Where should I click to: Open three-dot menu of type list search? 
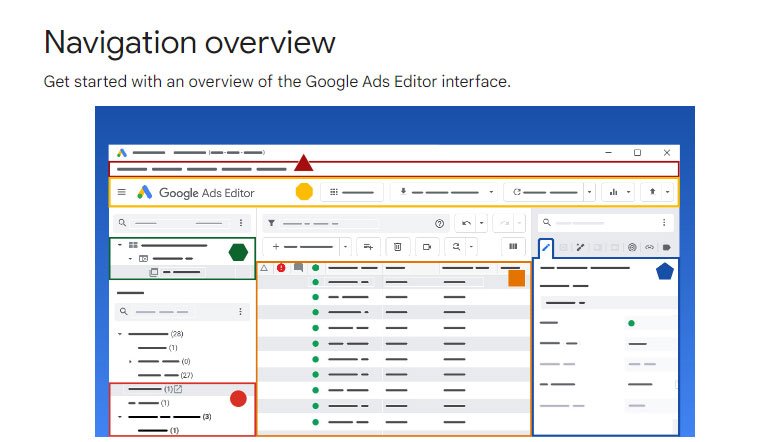[240, 312]
